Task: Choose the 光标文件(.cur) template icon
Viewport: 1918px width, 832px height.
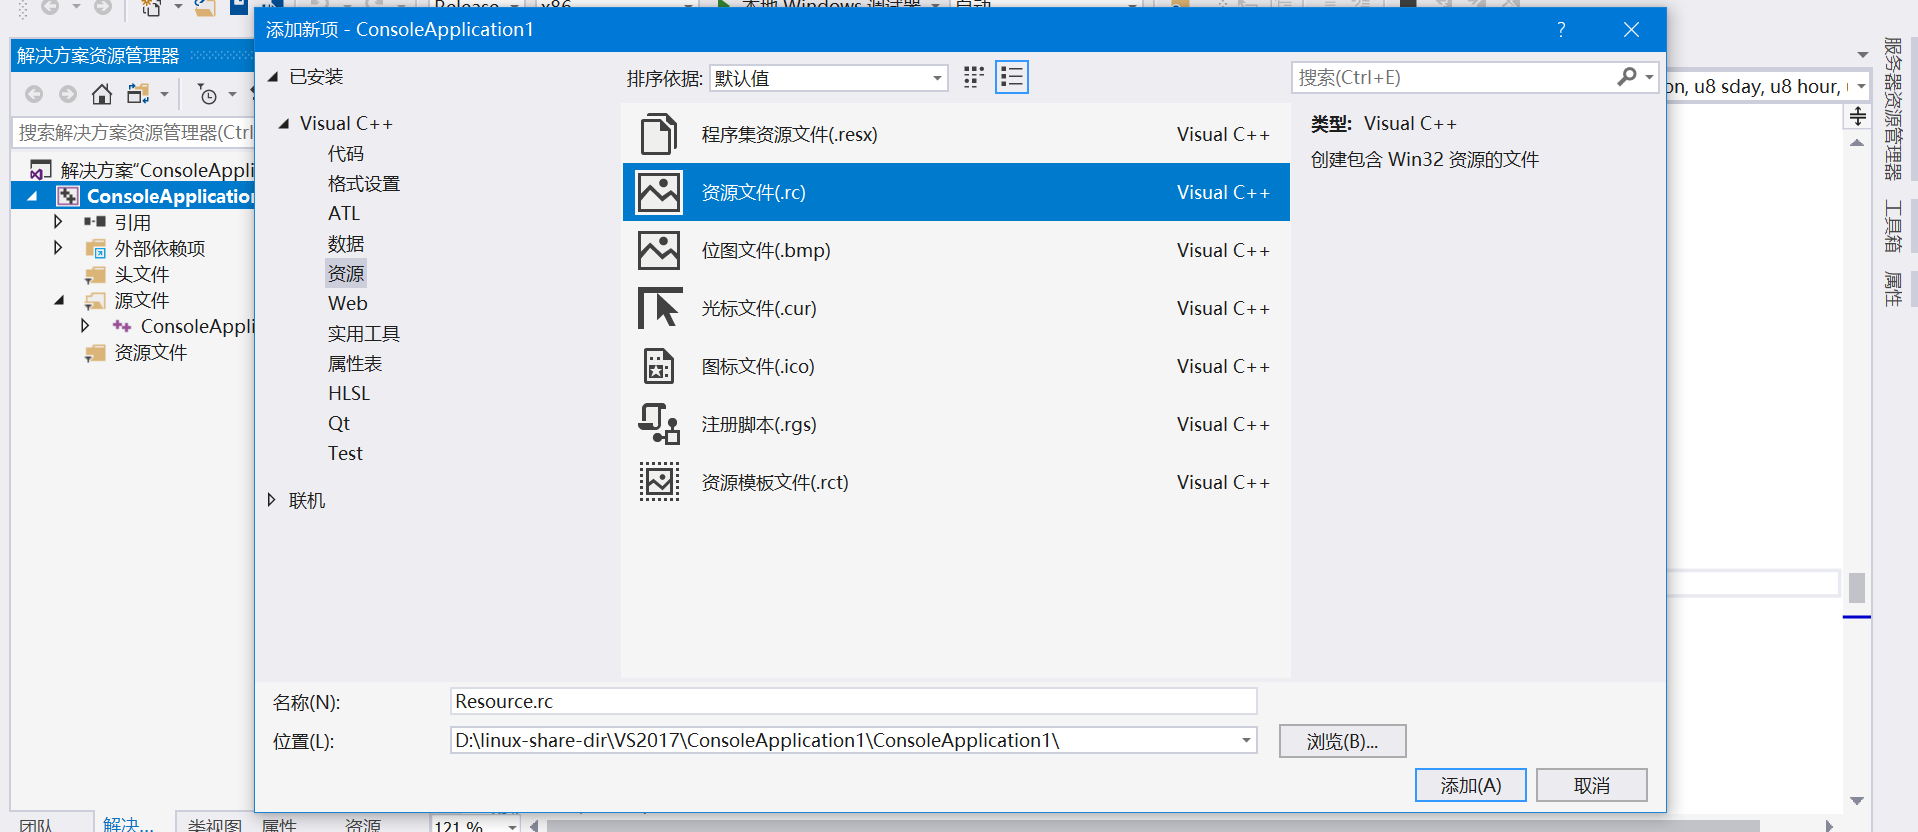Action: 659,308
